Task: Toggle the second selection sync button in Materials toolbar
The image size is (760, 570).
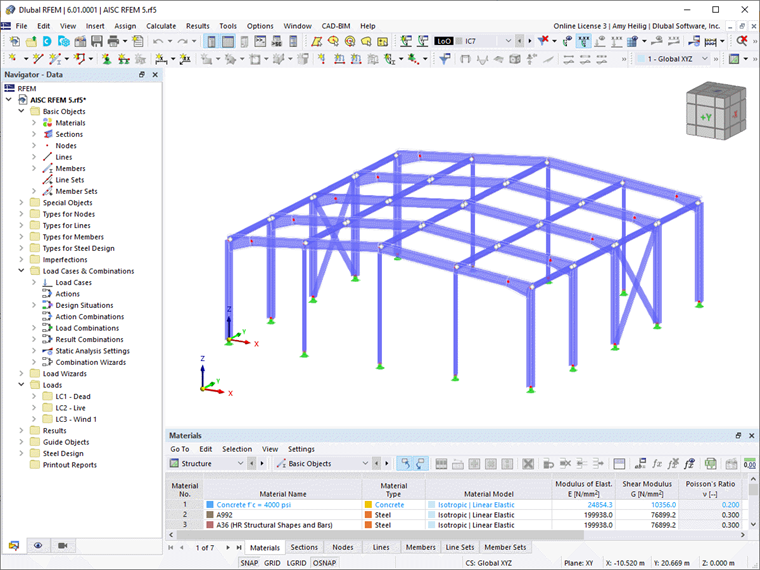Action: [420, 464]
